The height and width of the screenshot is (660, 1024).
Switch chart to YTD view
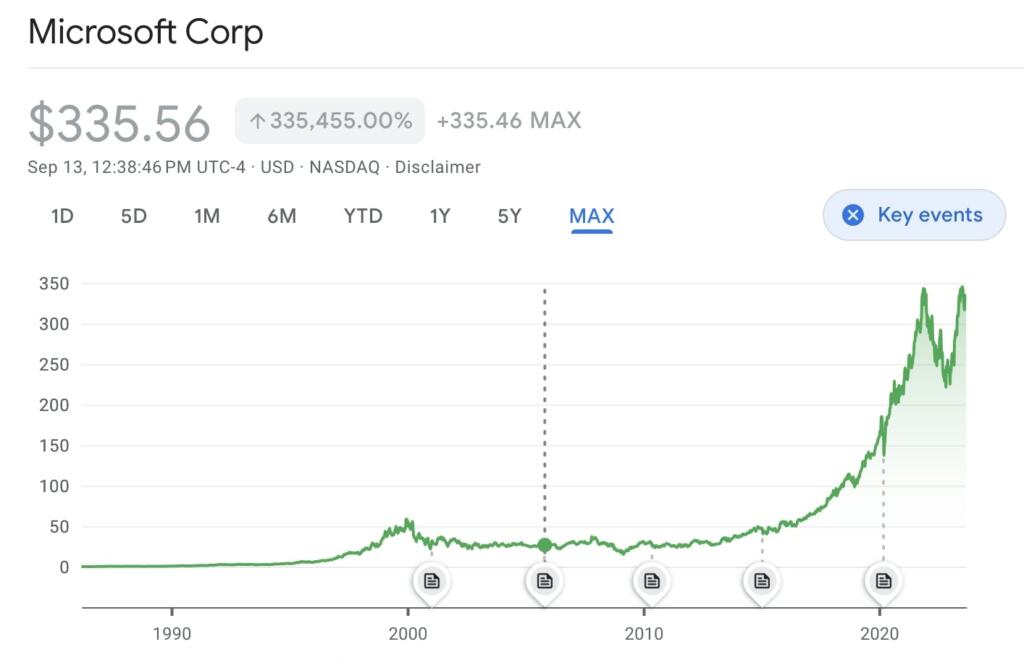pyautogui.click(x=363, y=216)
